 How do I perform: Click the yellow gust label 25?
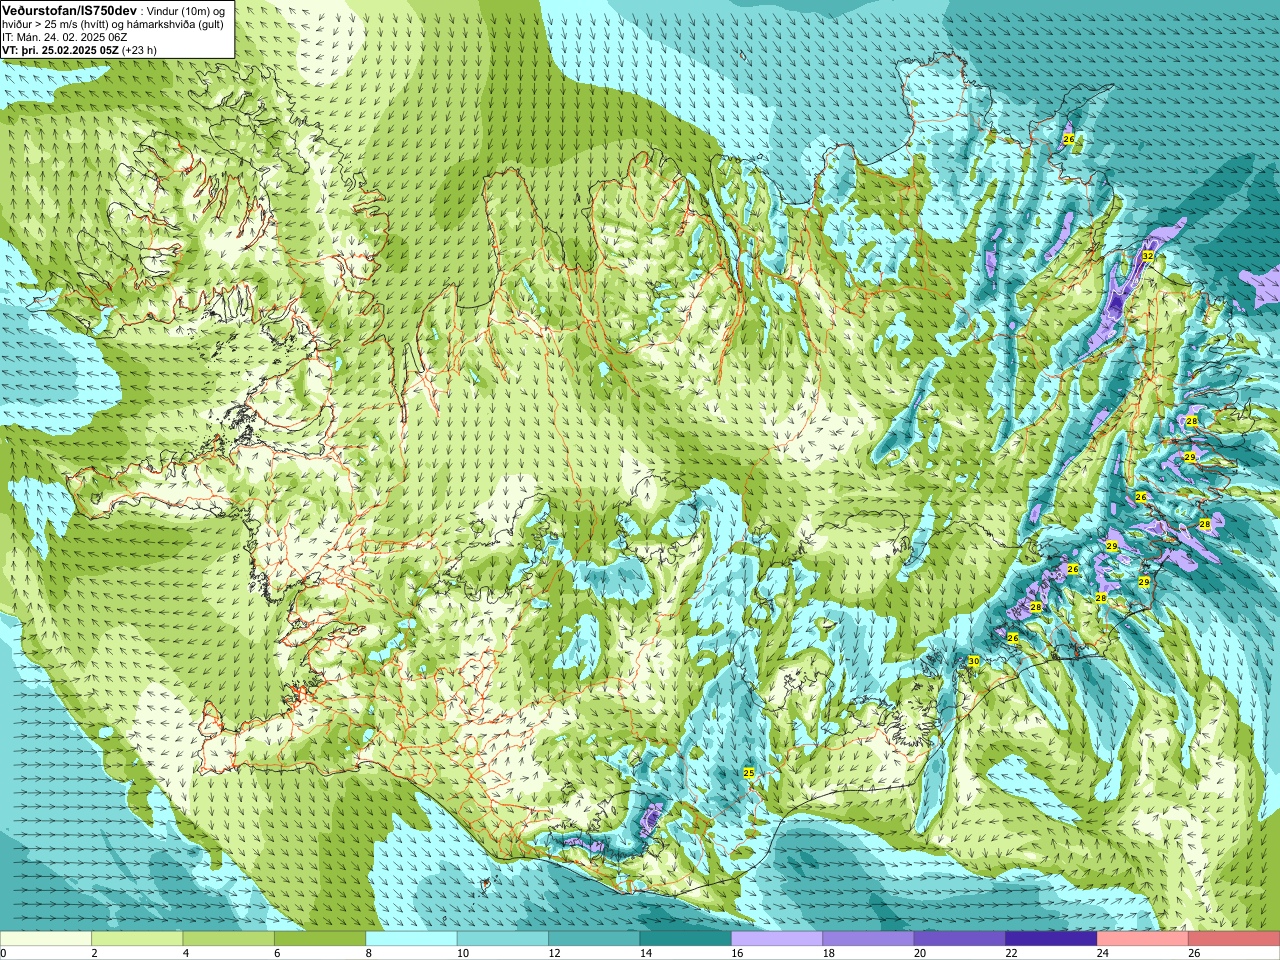[749, 773]
